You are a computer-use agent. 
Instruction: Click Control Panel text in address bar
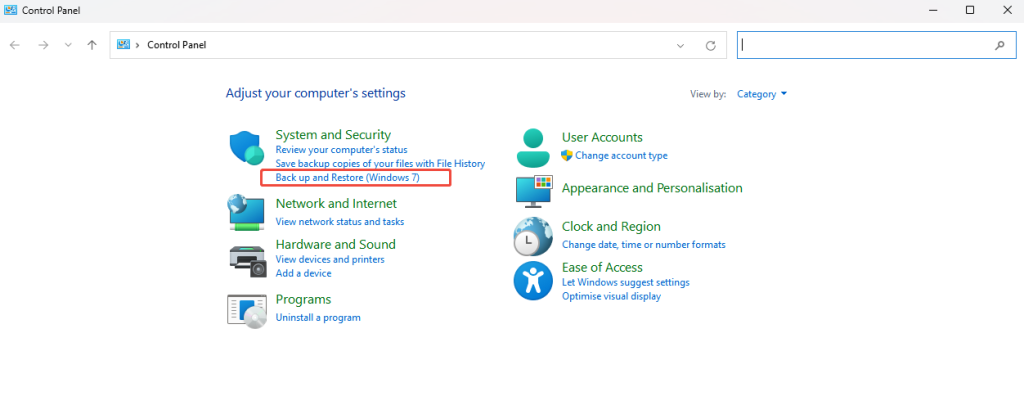point(177,45)
